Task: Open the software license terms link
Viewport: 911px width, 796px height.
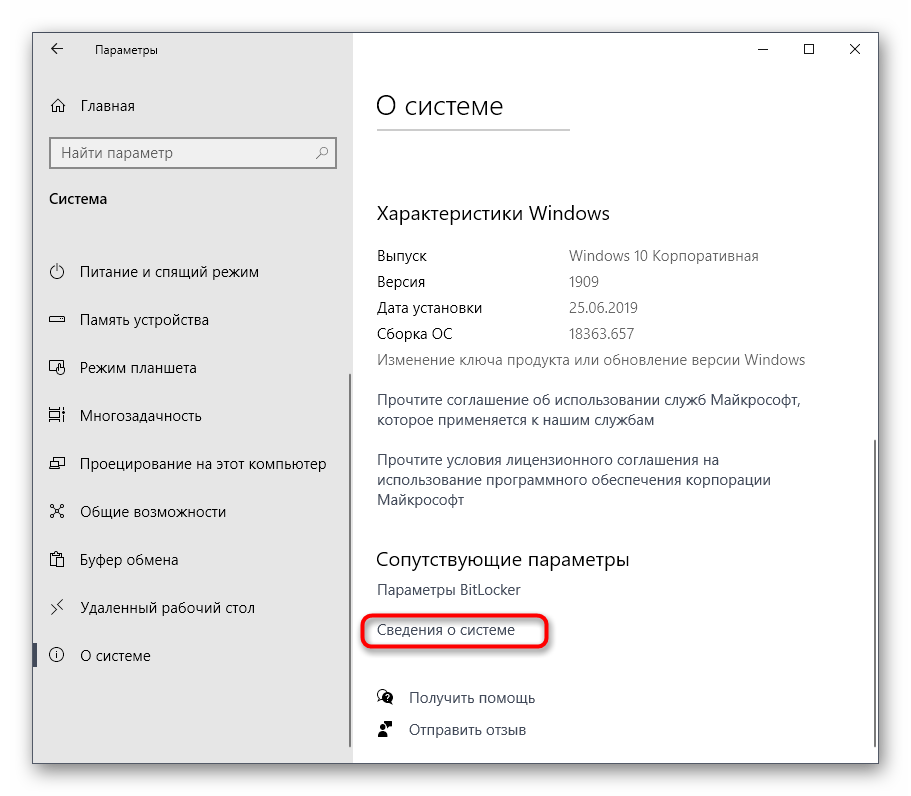Action: [574, 480]
